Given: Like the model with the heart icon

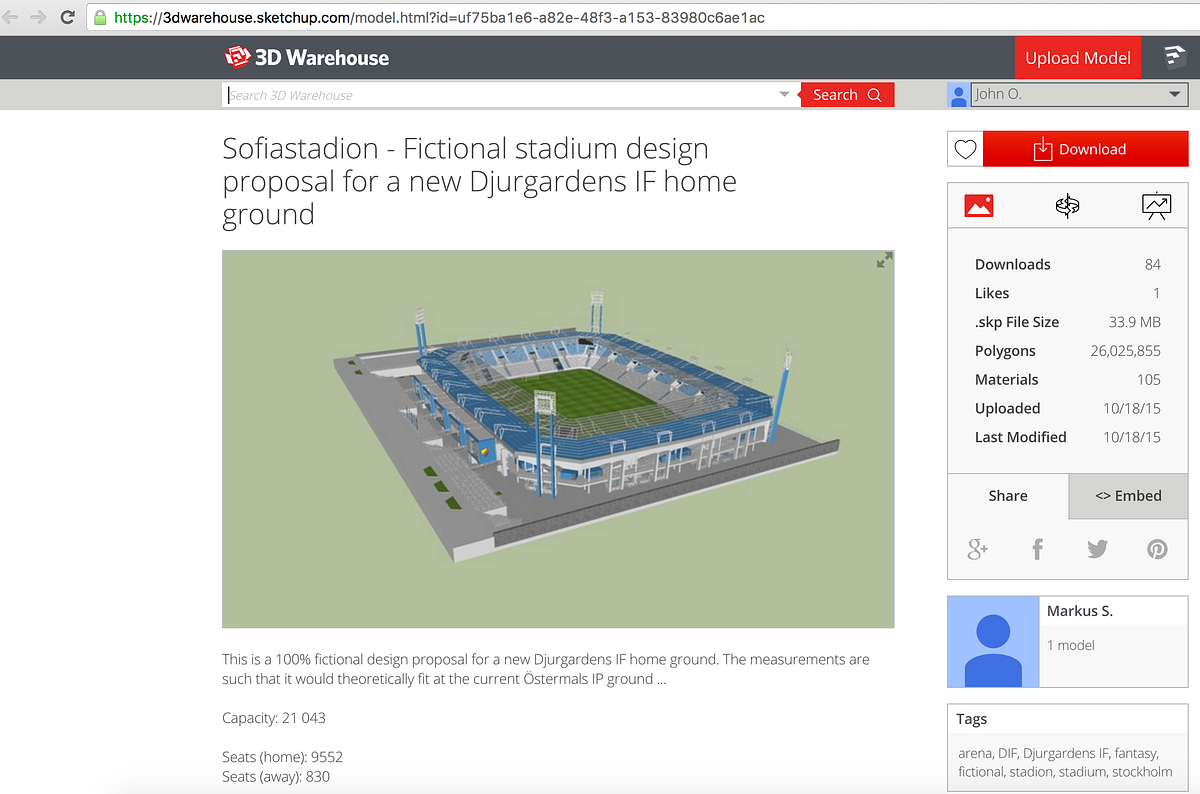Looking at the screenshot, I should [965, 149].
